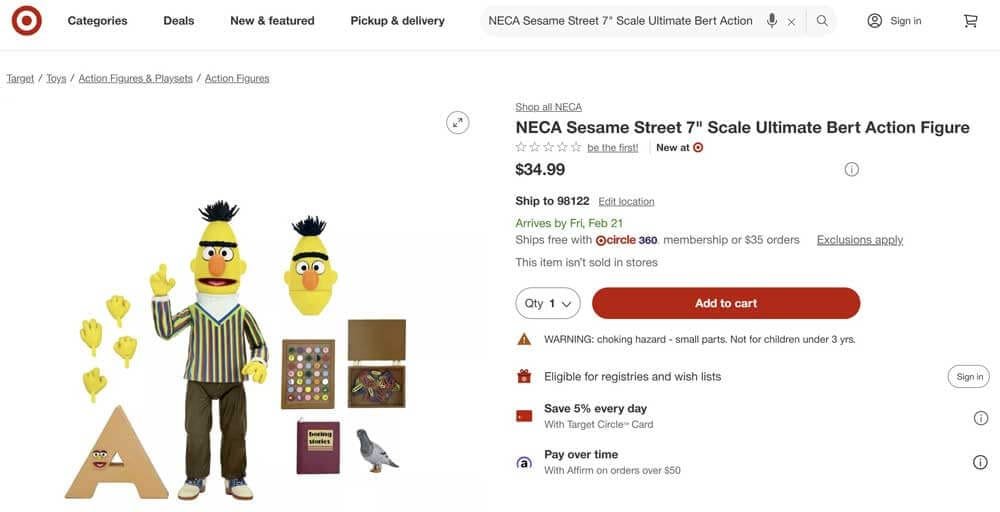
Task: Start voice search with the microphone
Action: [x=772, y=20]
